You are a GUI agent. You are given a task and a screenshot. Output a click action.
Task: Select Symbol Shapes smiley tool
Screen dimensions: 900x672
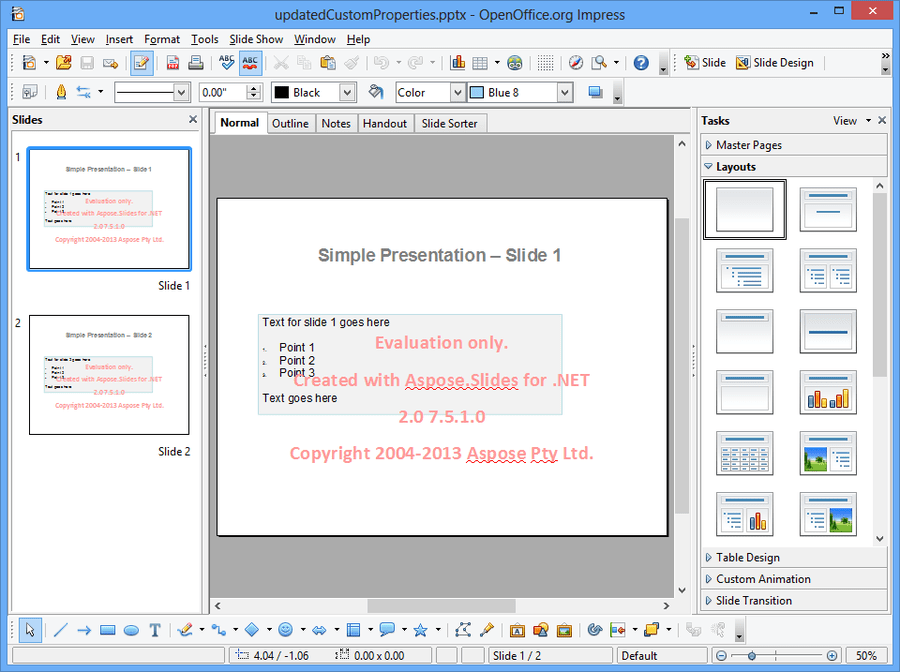coord(285,630)
